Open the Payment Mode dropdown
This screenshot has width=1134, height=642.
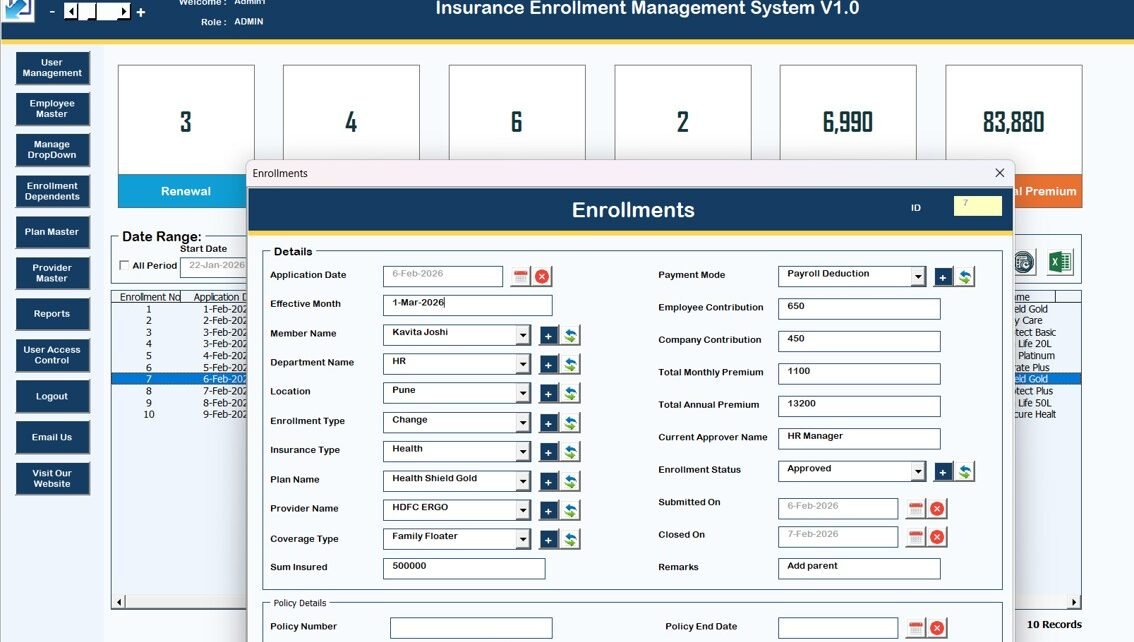point(918,277)
